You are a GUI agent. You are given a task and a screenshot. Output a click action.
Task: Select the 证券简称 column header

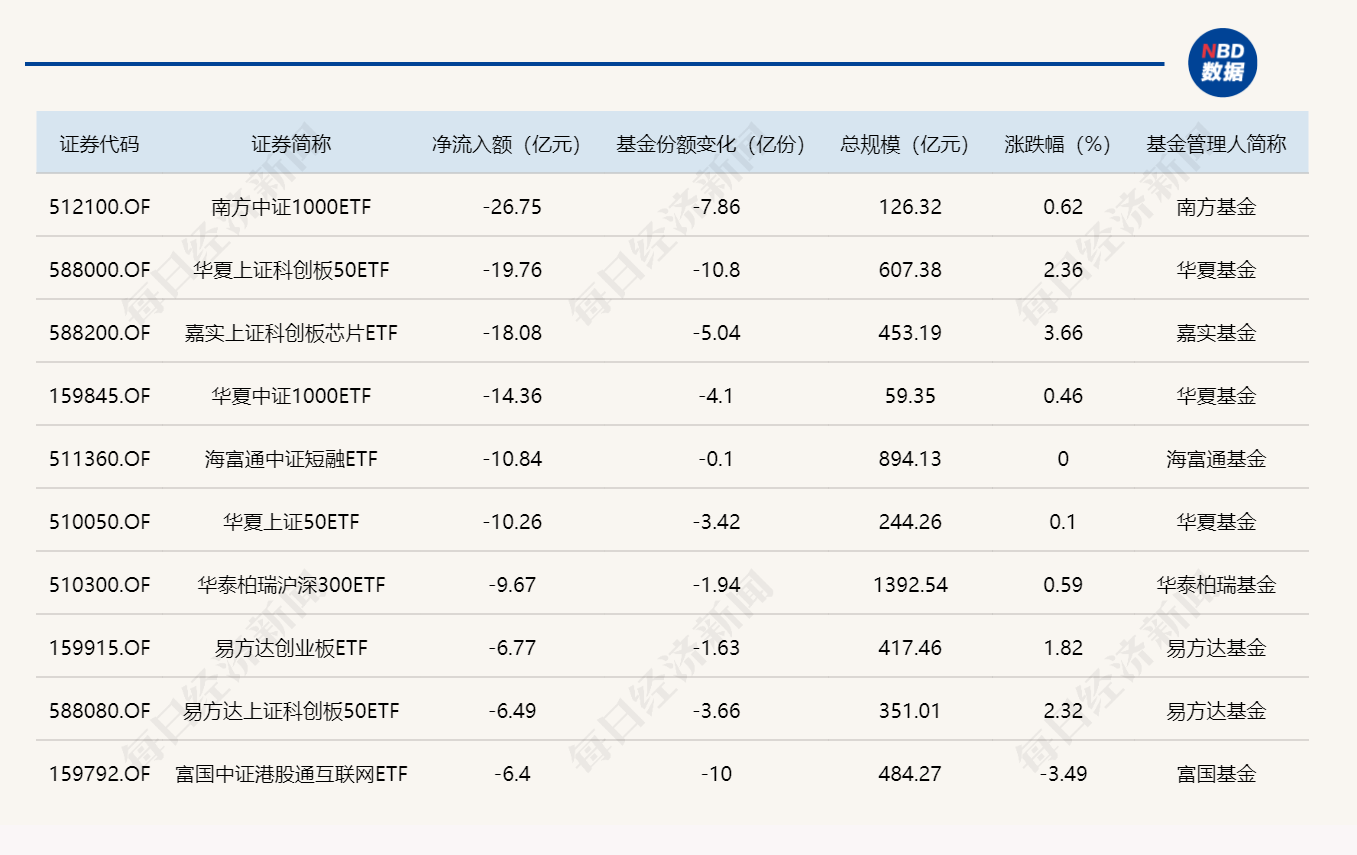pos(291,144)
